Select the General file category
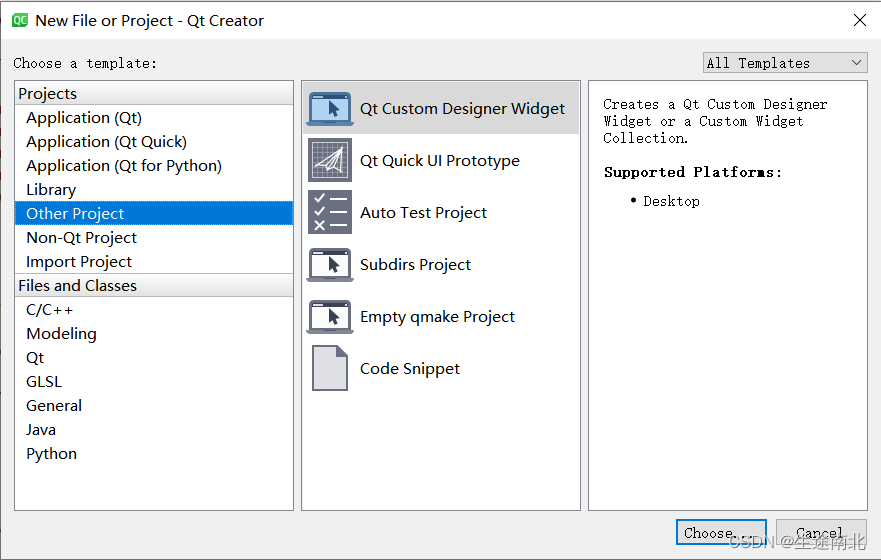 point(154,406)
